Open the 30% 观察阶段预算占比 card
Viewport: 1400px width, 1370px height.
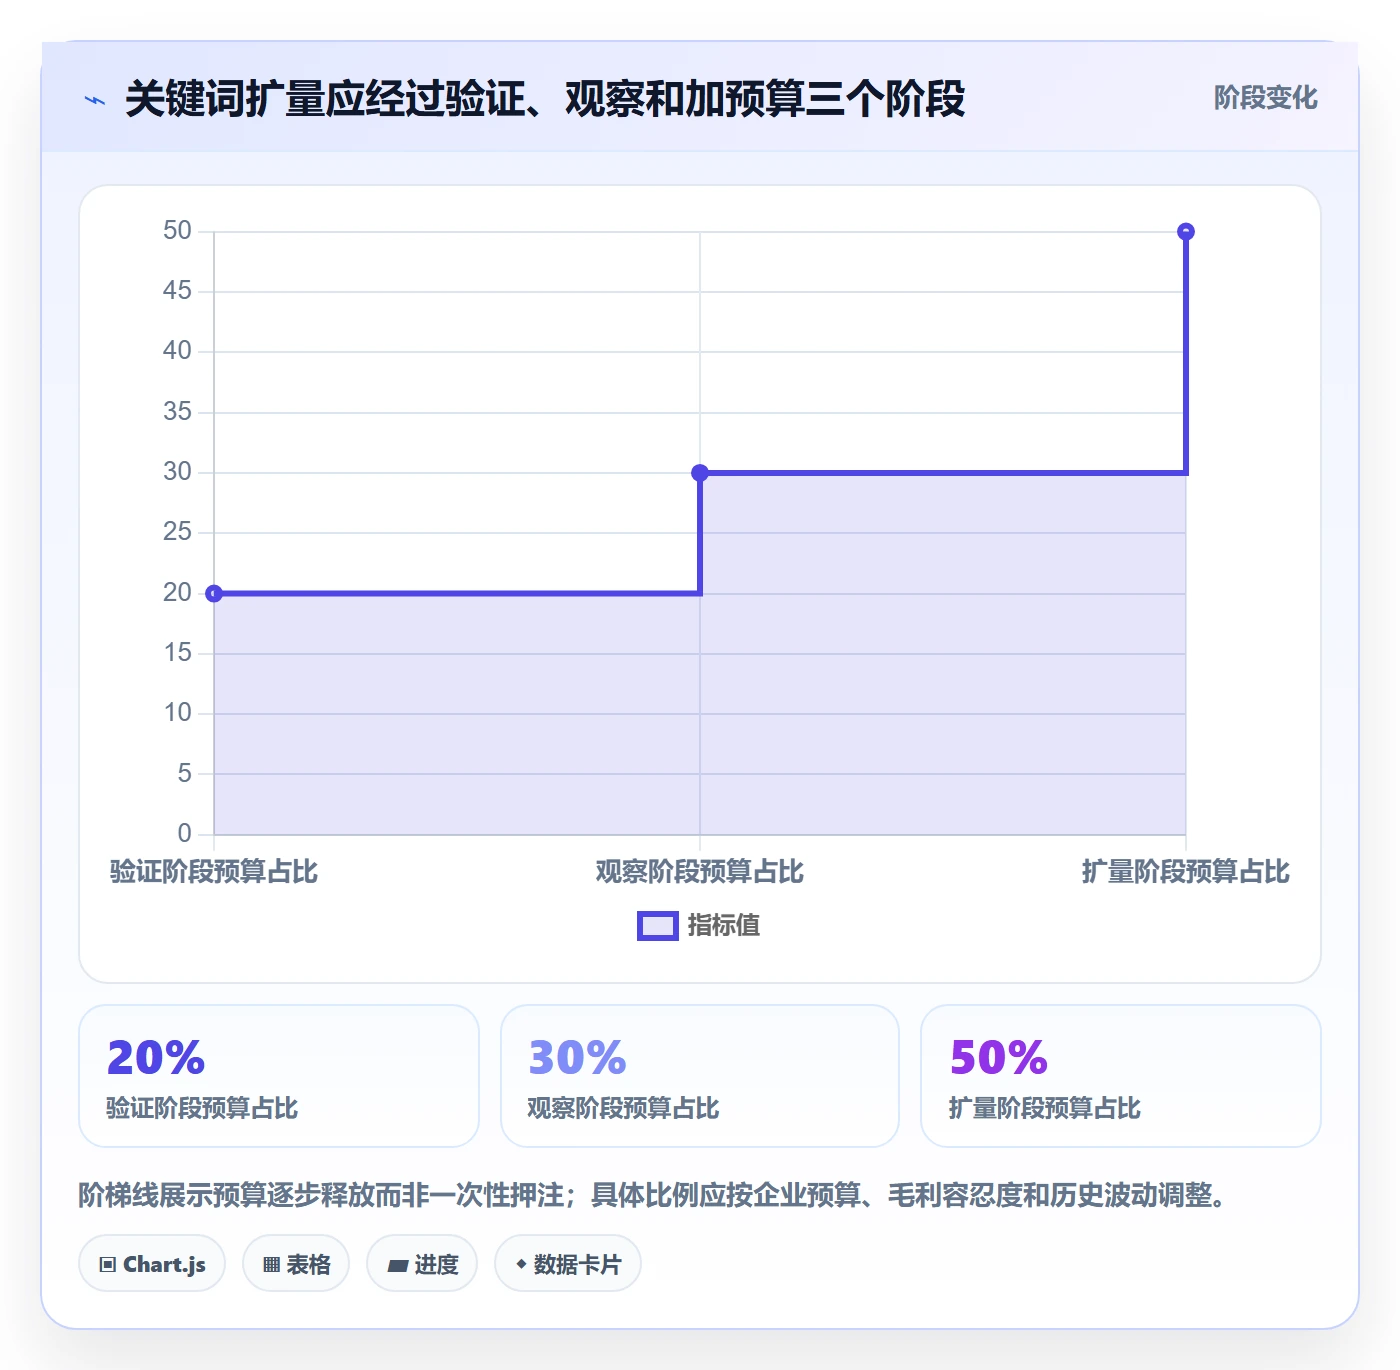point(700,1076)
